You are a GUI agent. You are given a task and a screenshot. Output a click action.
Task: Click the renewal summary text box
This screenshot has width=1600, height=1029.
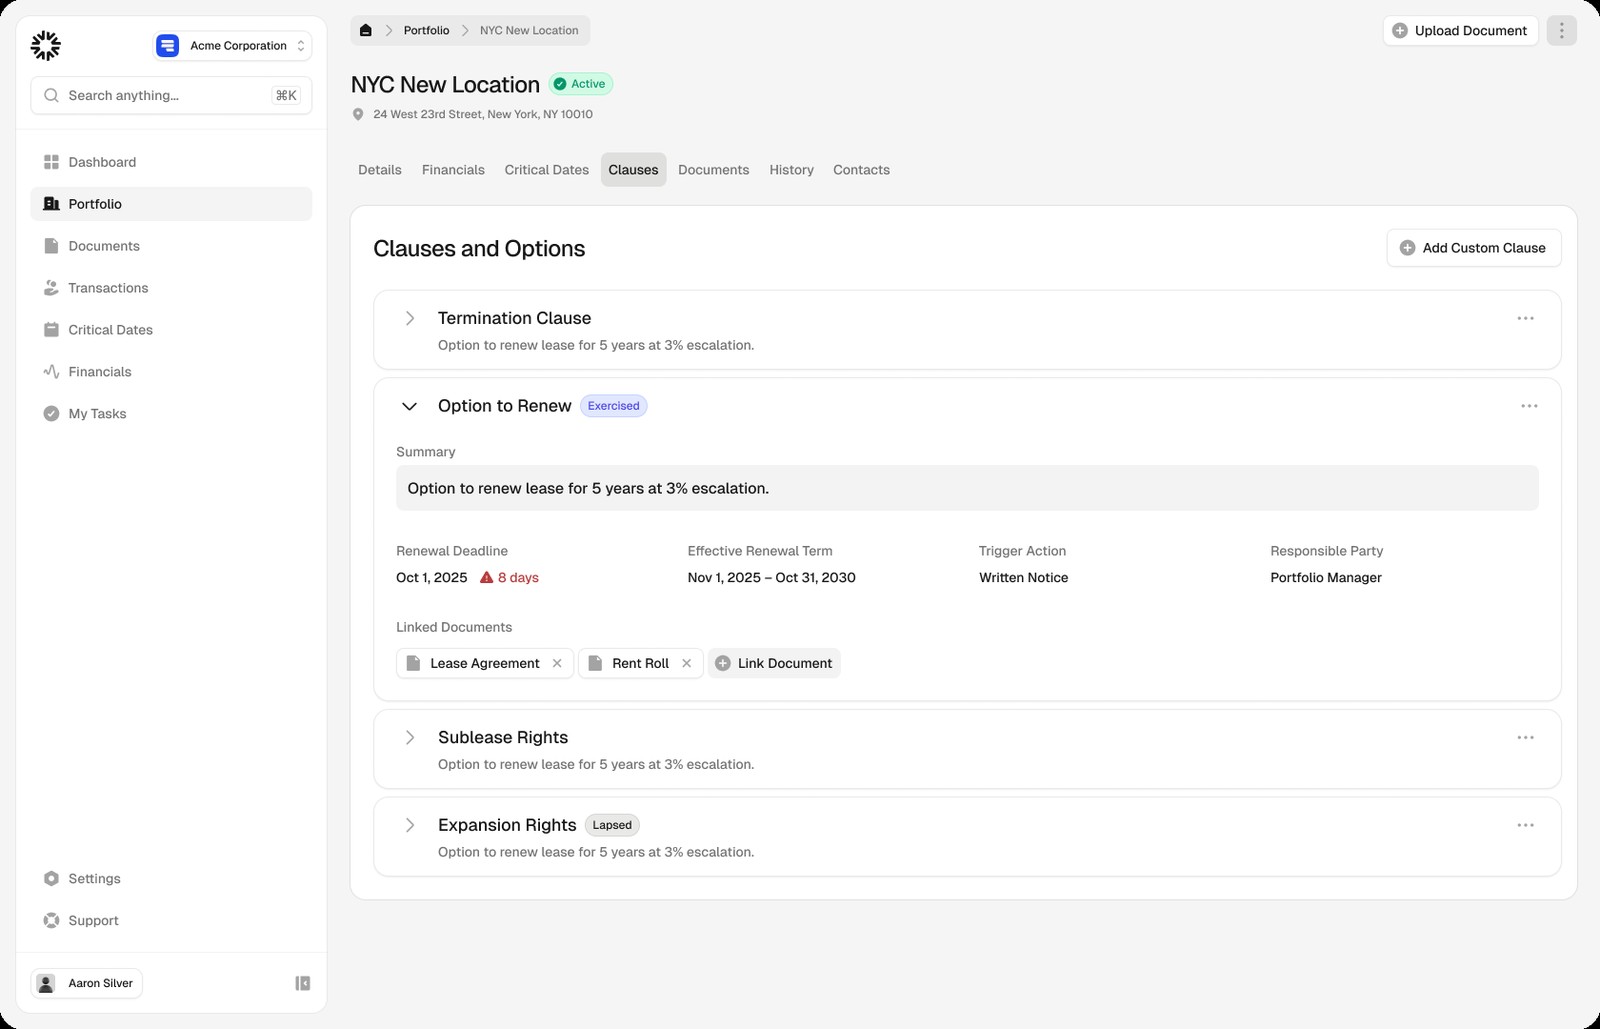click(x=967, y=489)
